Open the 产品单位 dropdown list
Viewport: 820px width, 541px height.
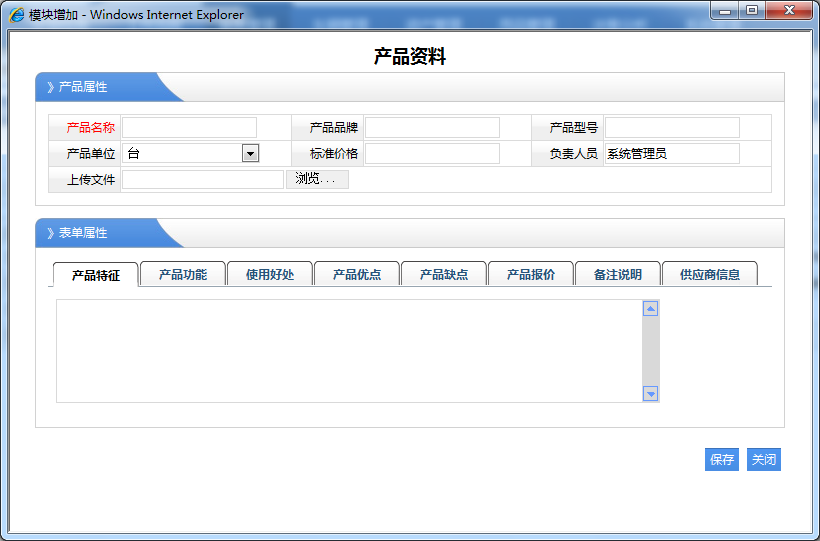click(x=250, y=153)
